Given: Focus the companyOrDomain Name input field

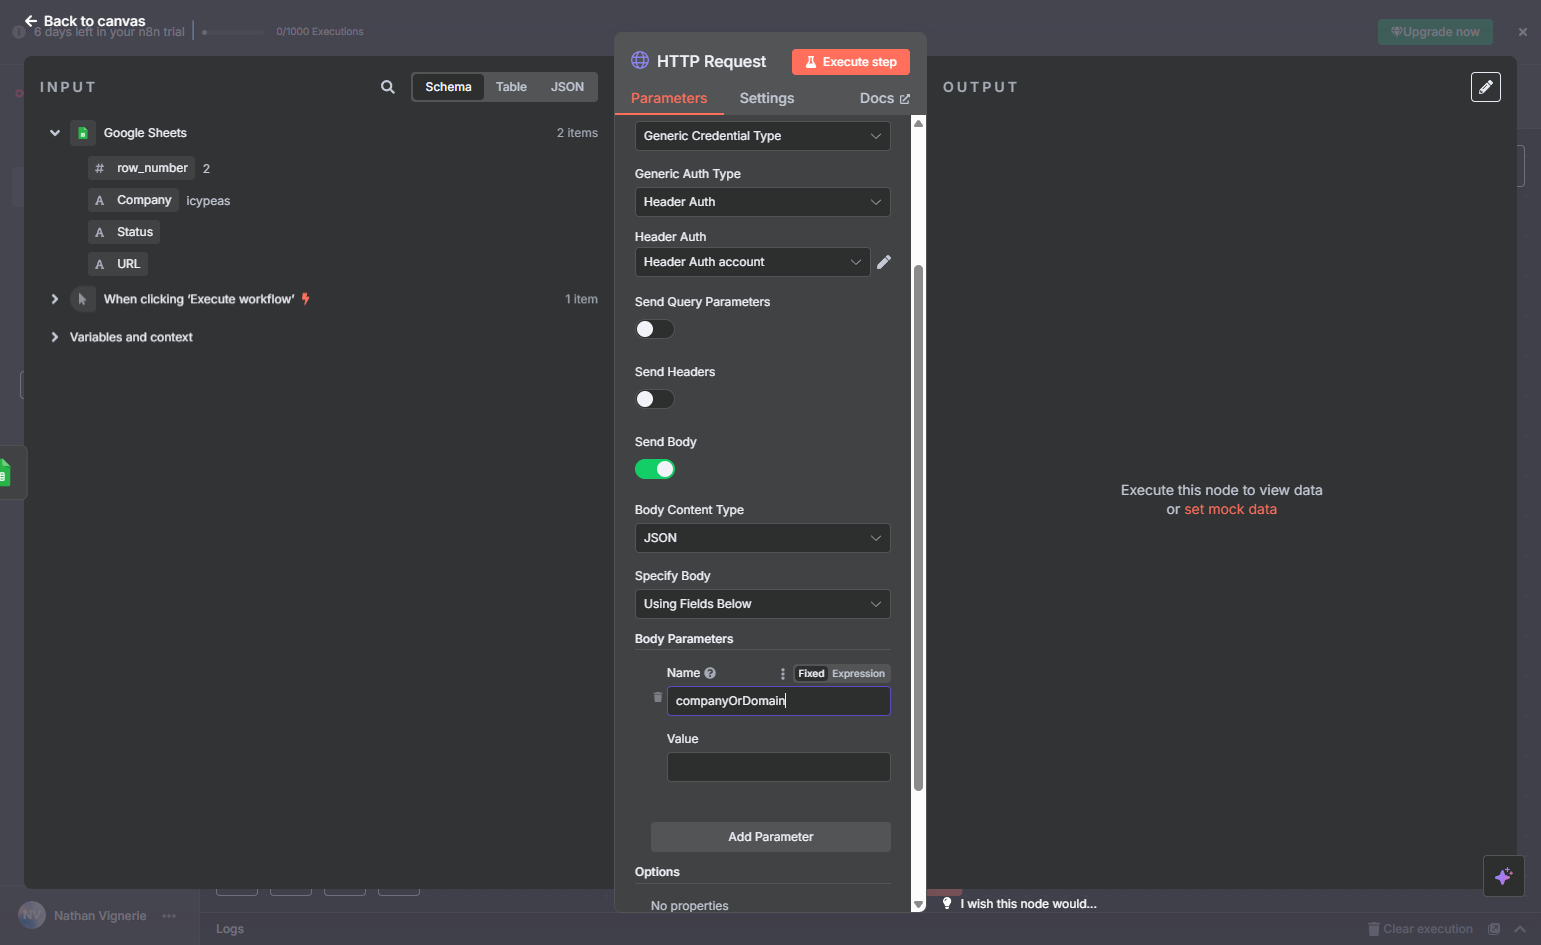Looking at the screenshot, I should (x=779, y=701).
